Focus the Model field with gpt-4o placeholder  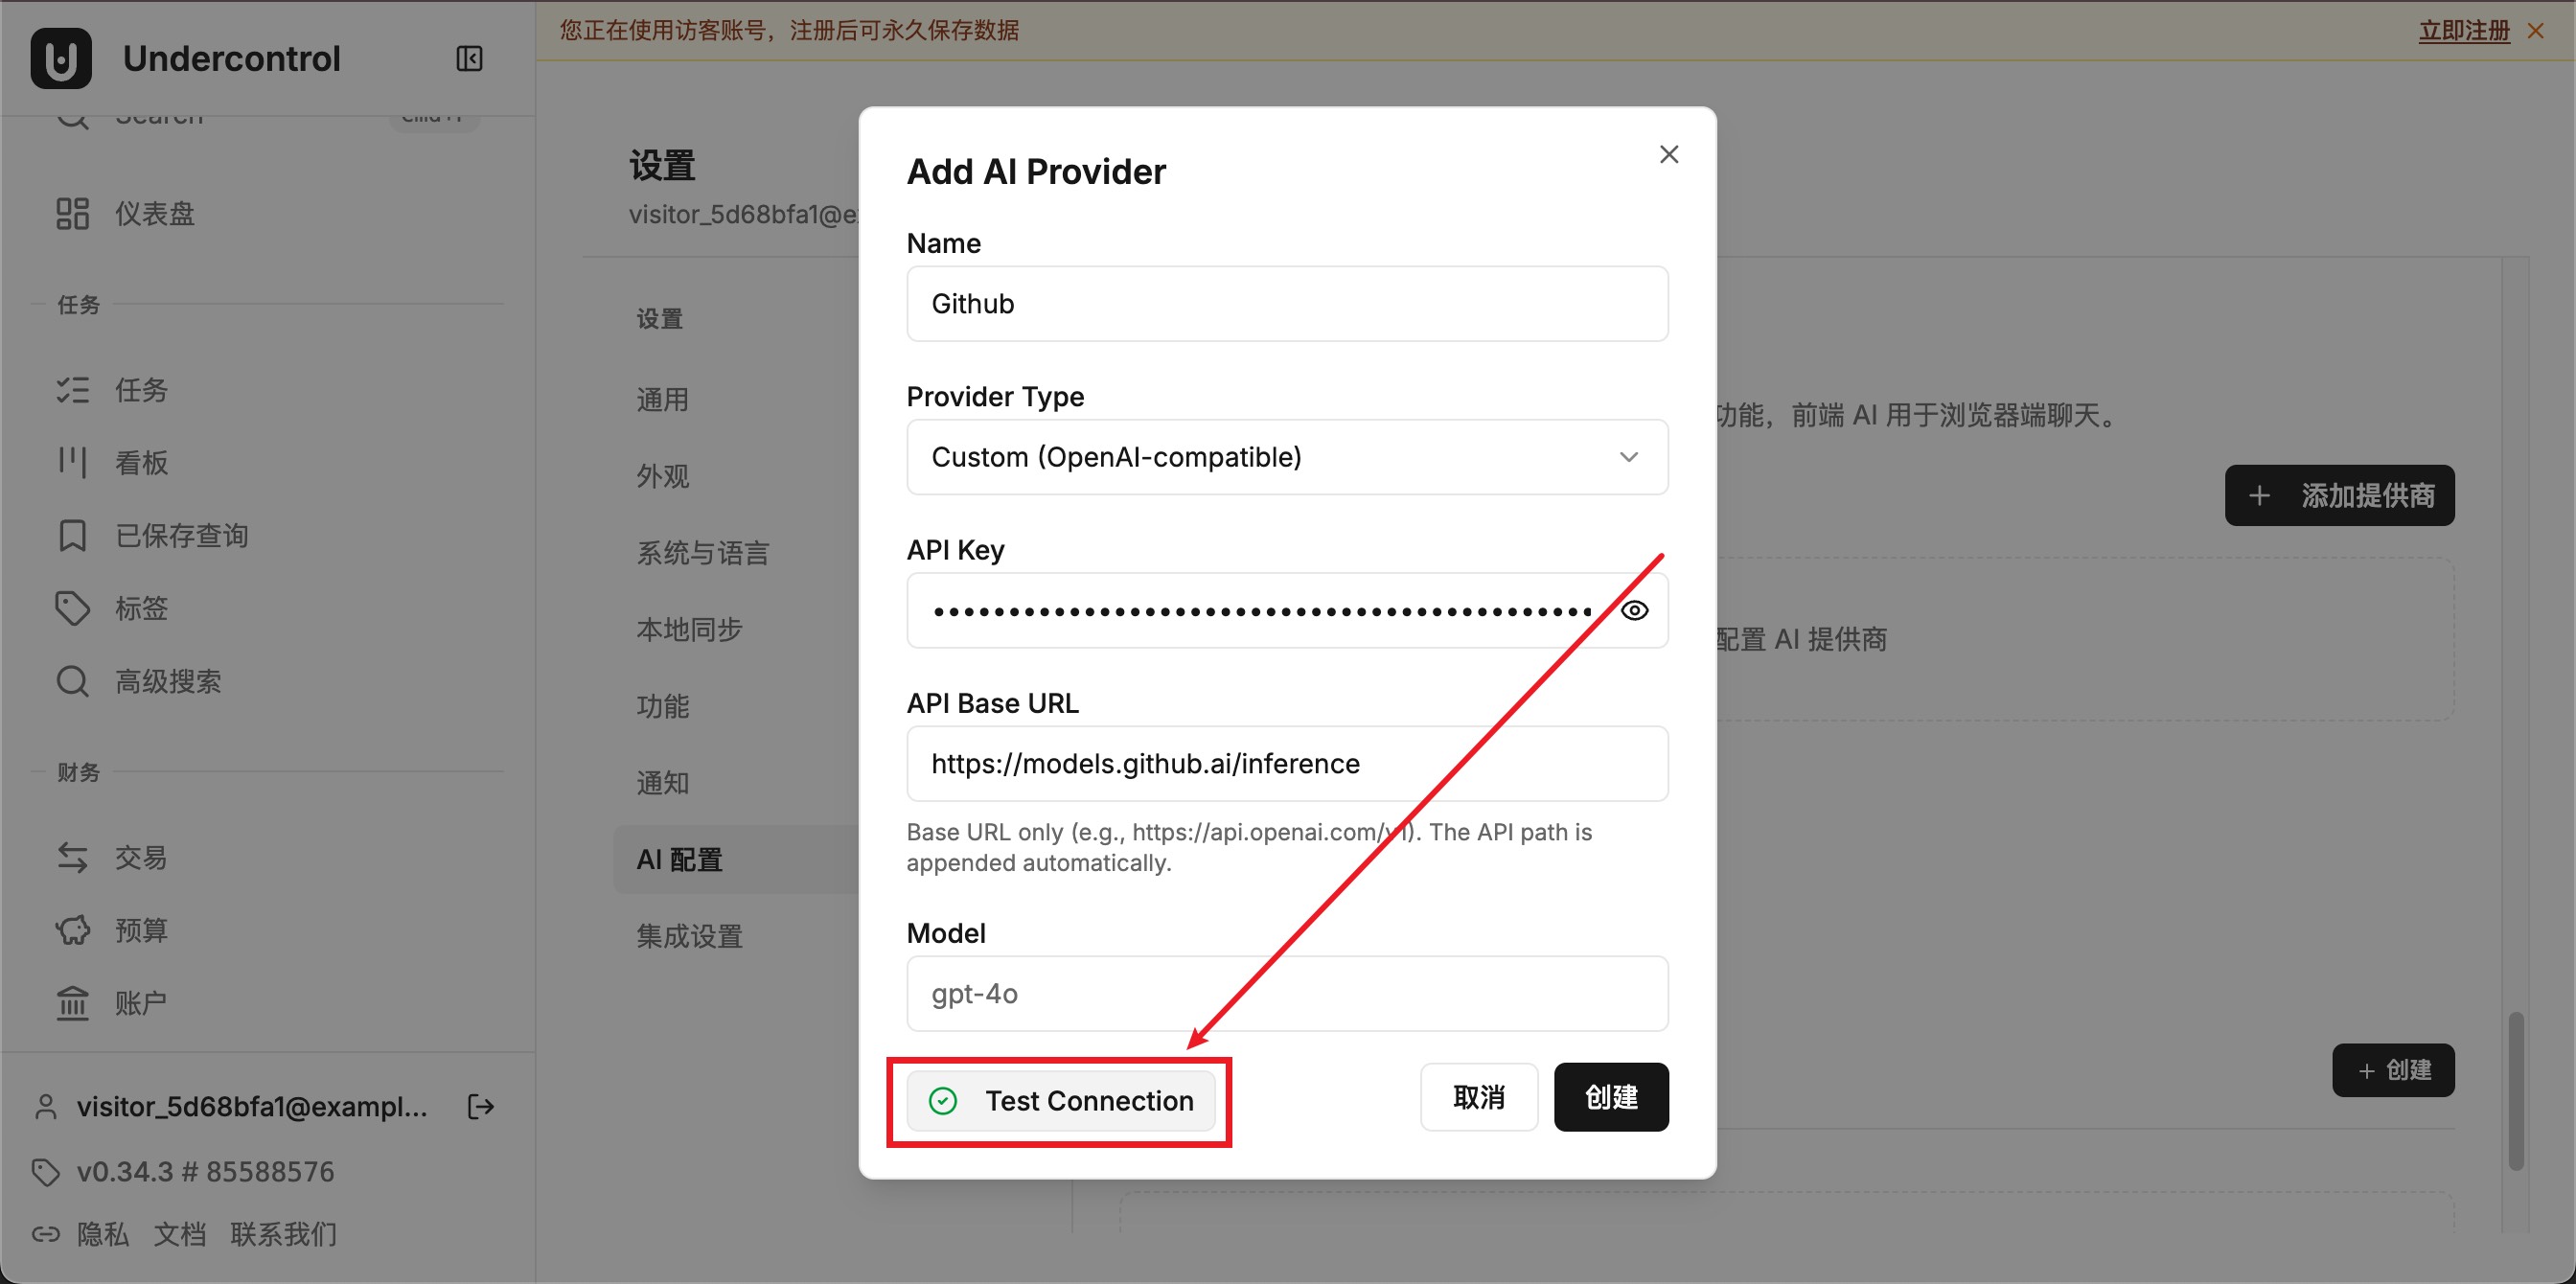click(x=1287, y=994)
